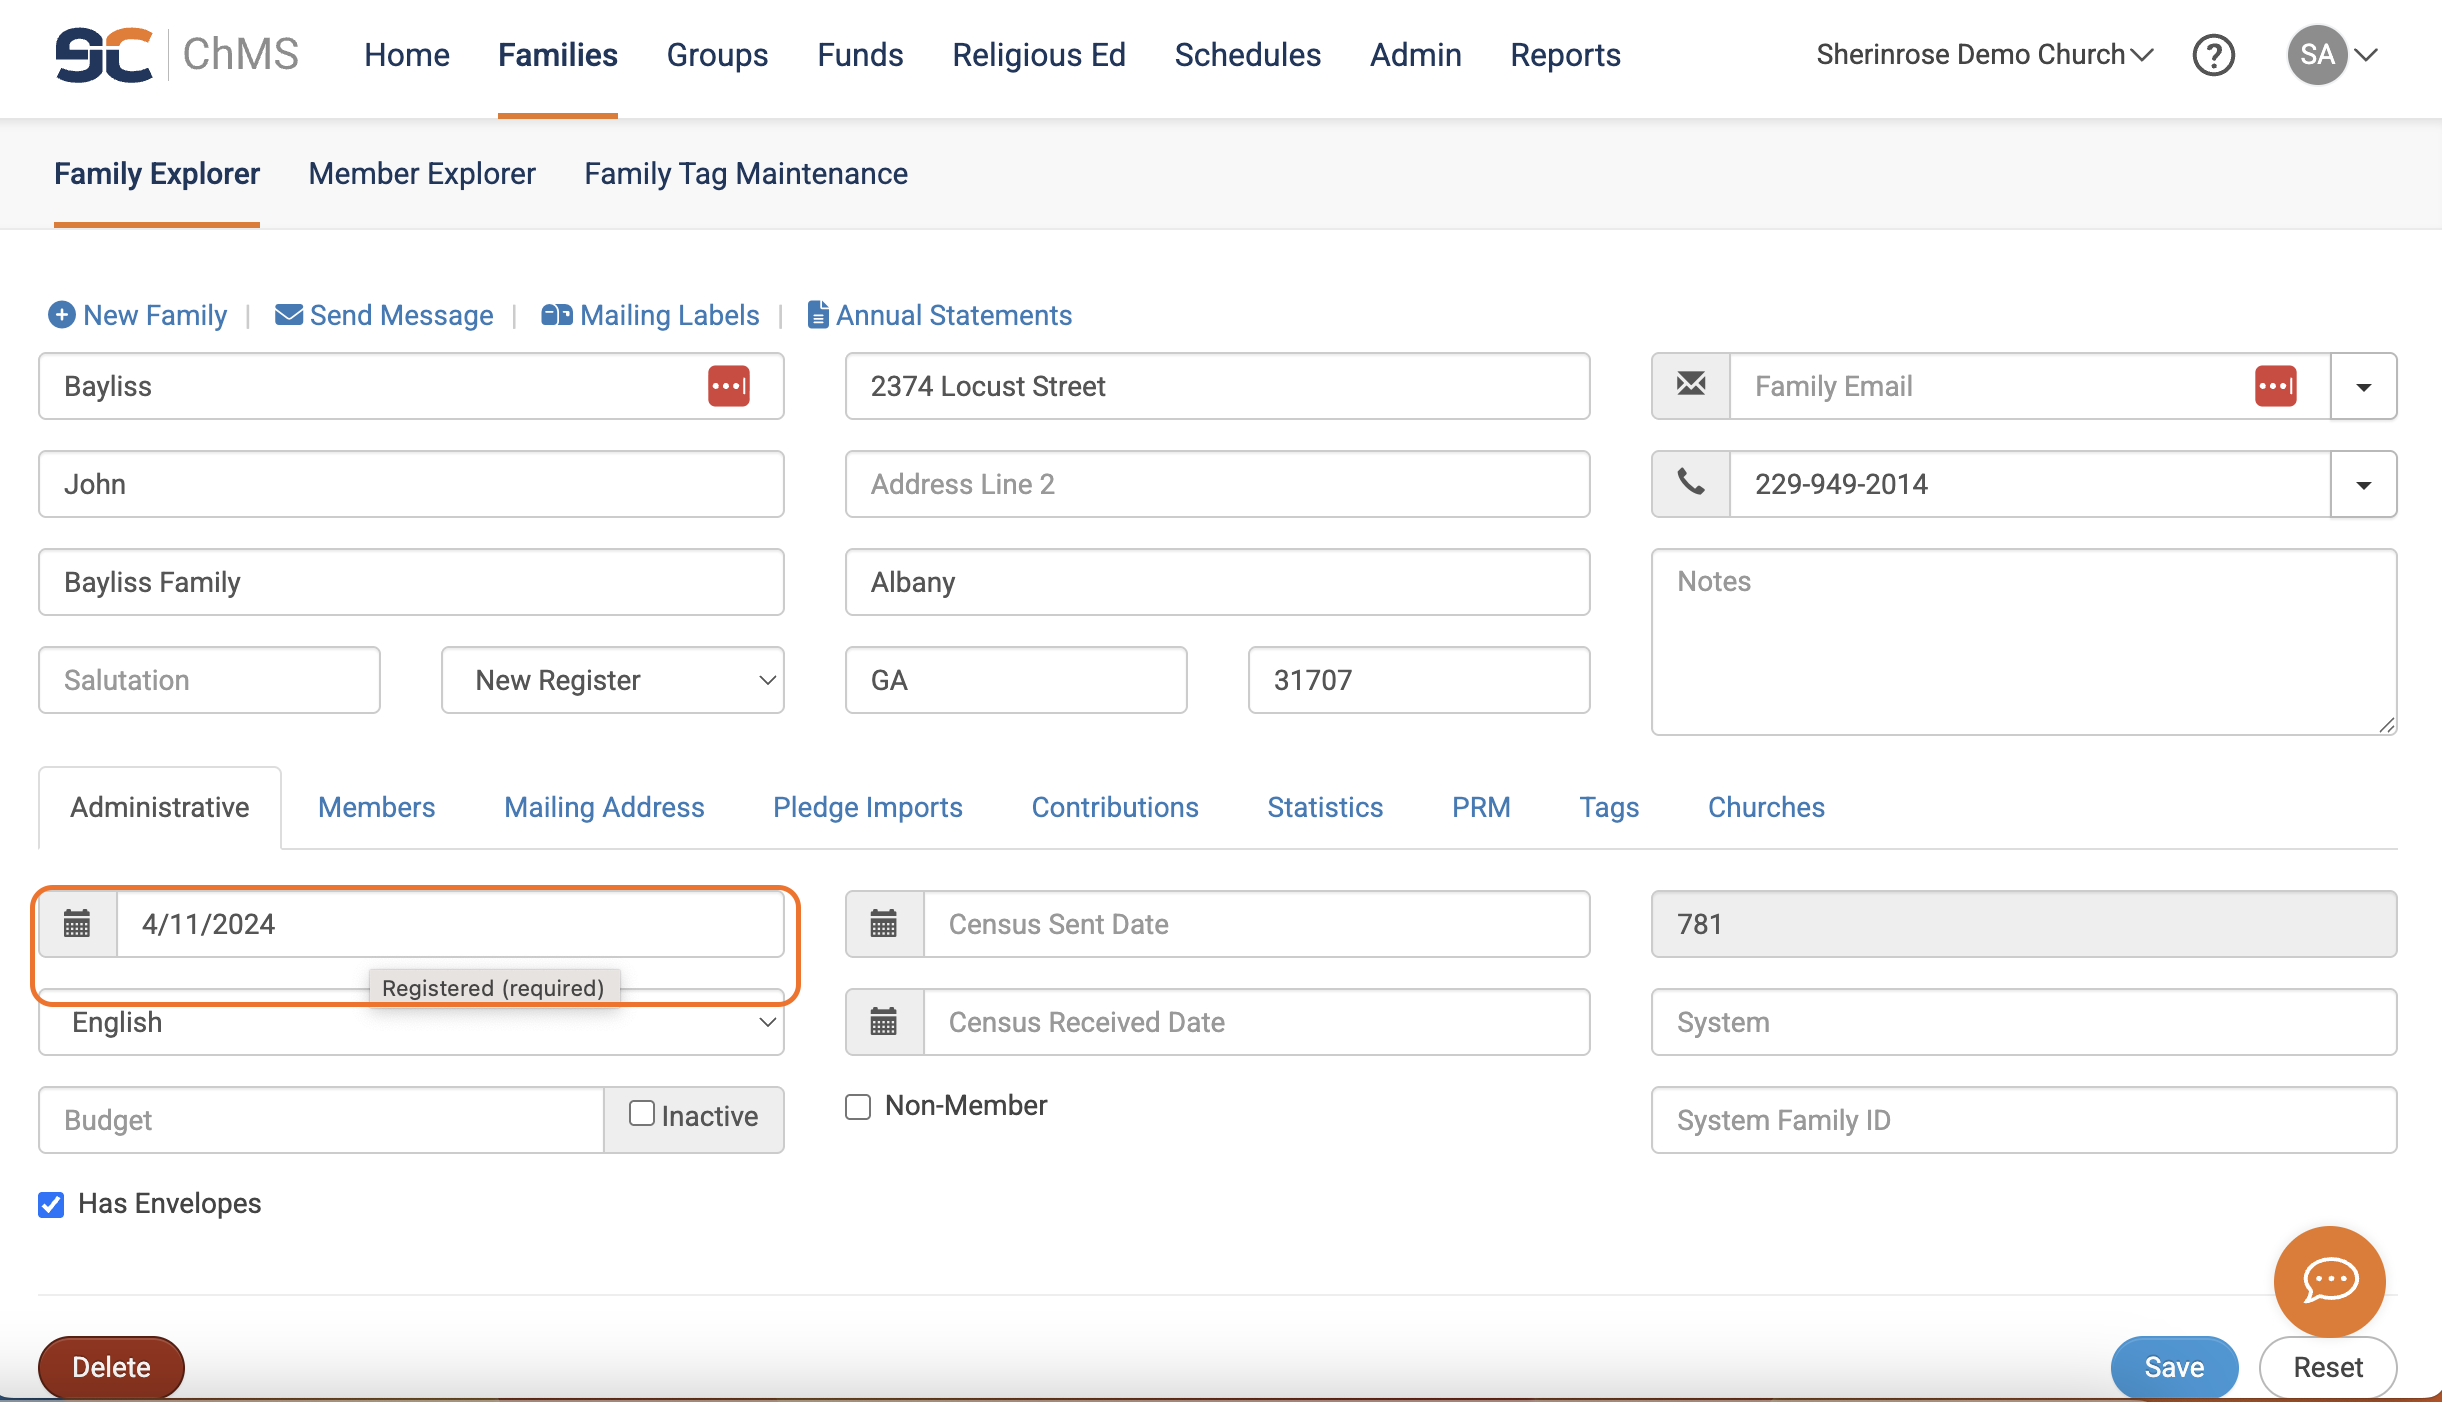Check the Inactive checkbox

(x=641, y=1114)
